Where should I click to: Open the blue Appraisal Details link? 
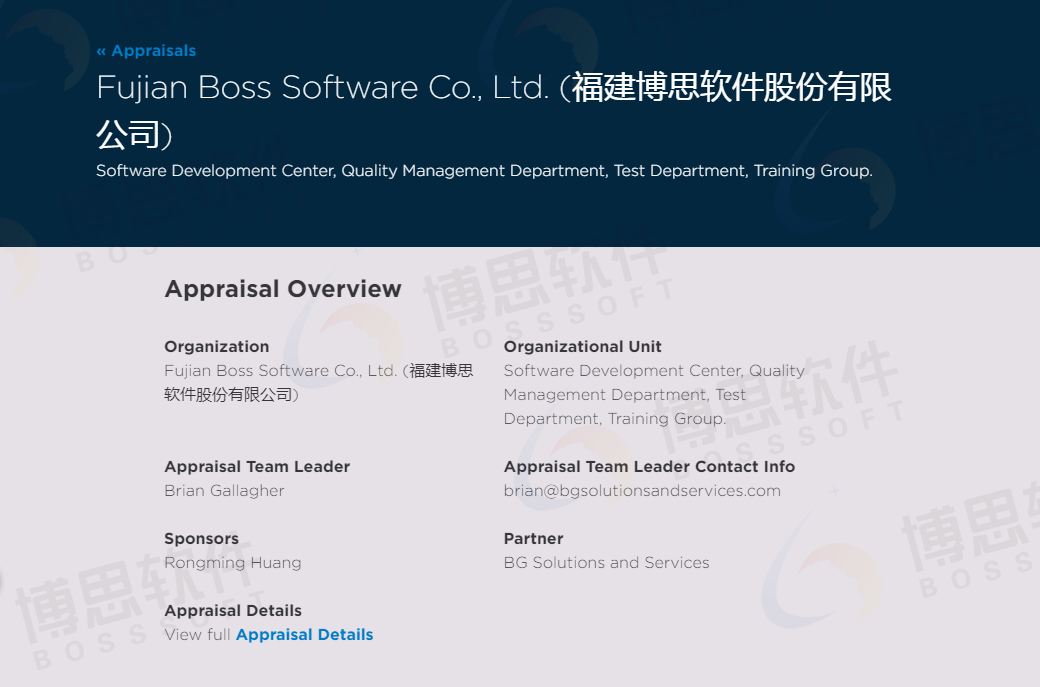pos(304,635)
